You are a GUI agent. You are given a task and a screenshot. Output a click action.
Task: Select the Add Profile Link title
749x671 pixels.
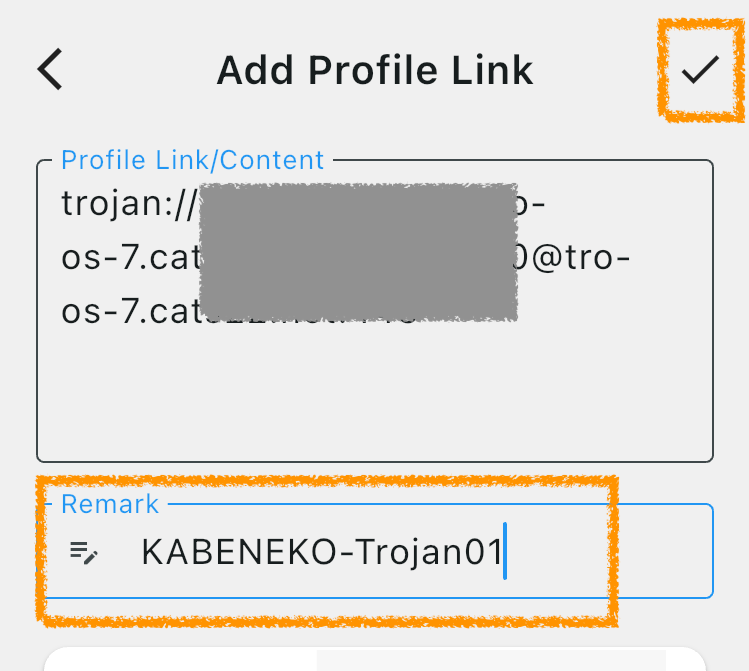[375, 71]
